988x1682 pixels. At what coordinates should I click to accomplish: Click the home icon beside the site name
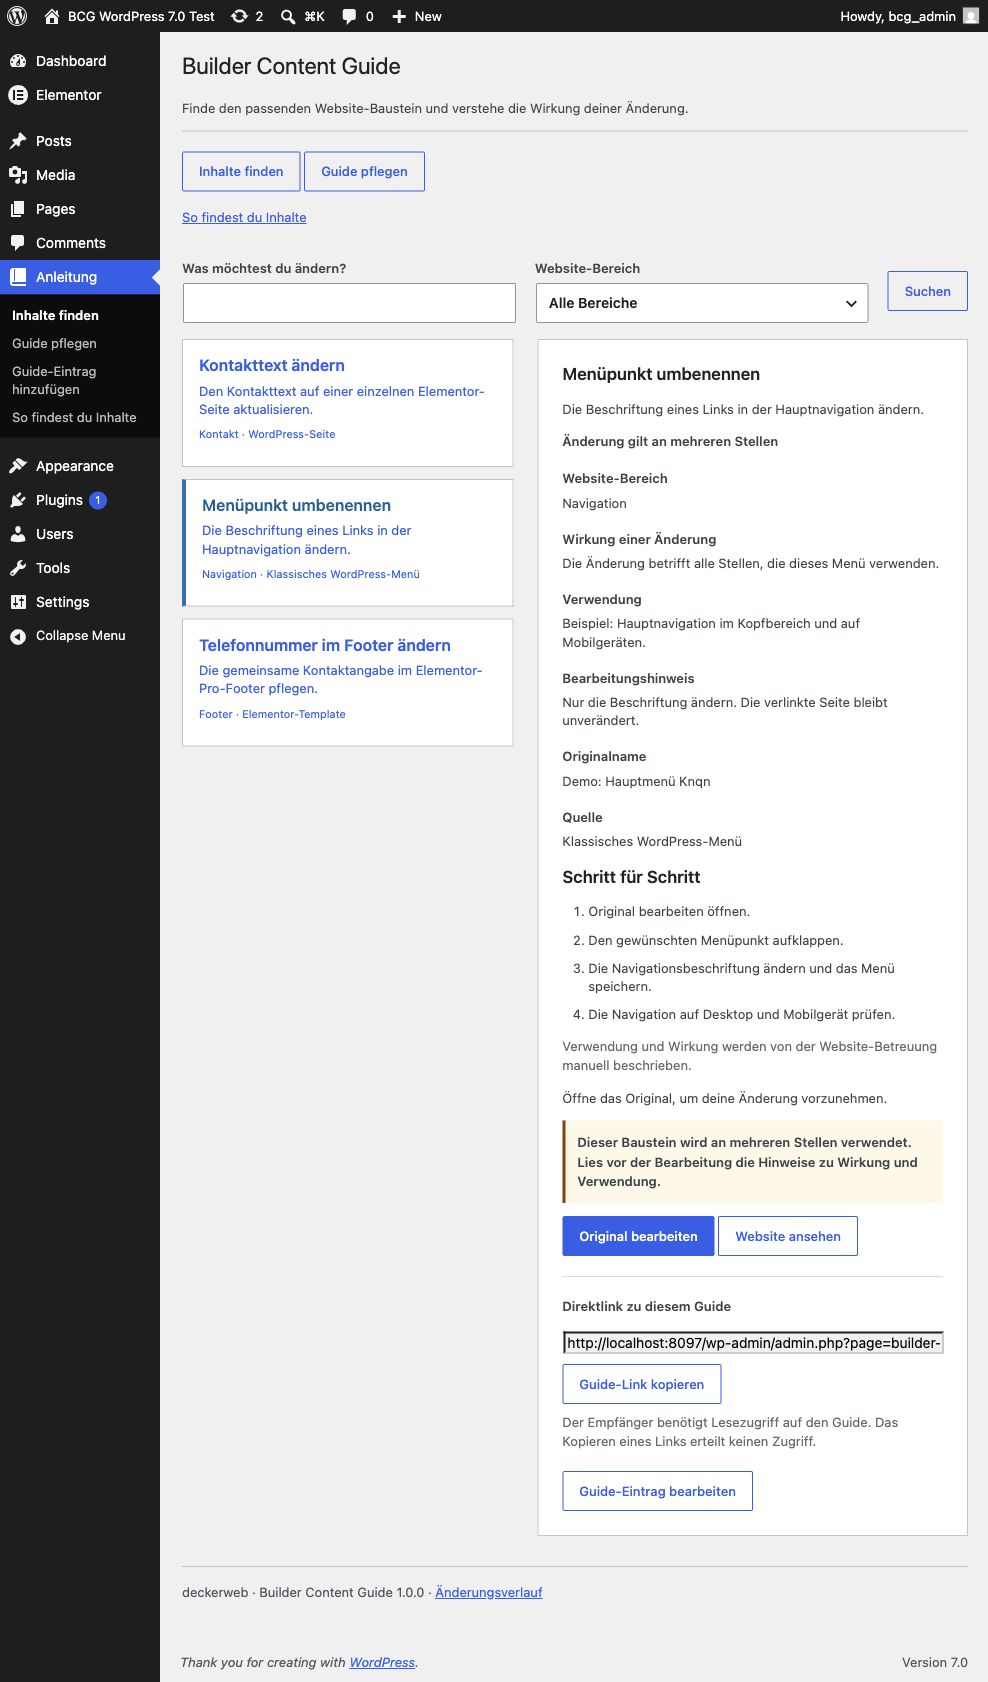pyautogui.click(x=52, y=16)
